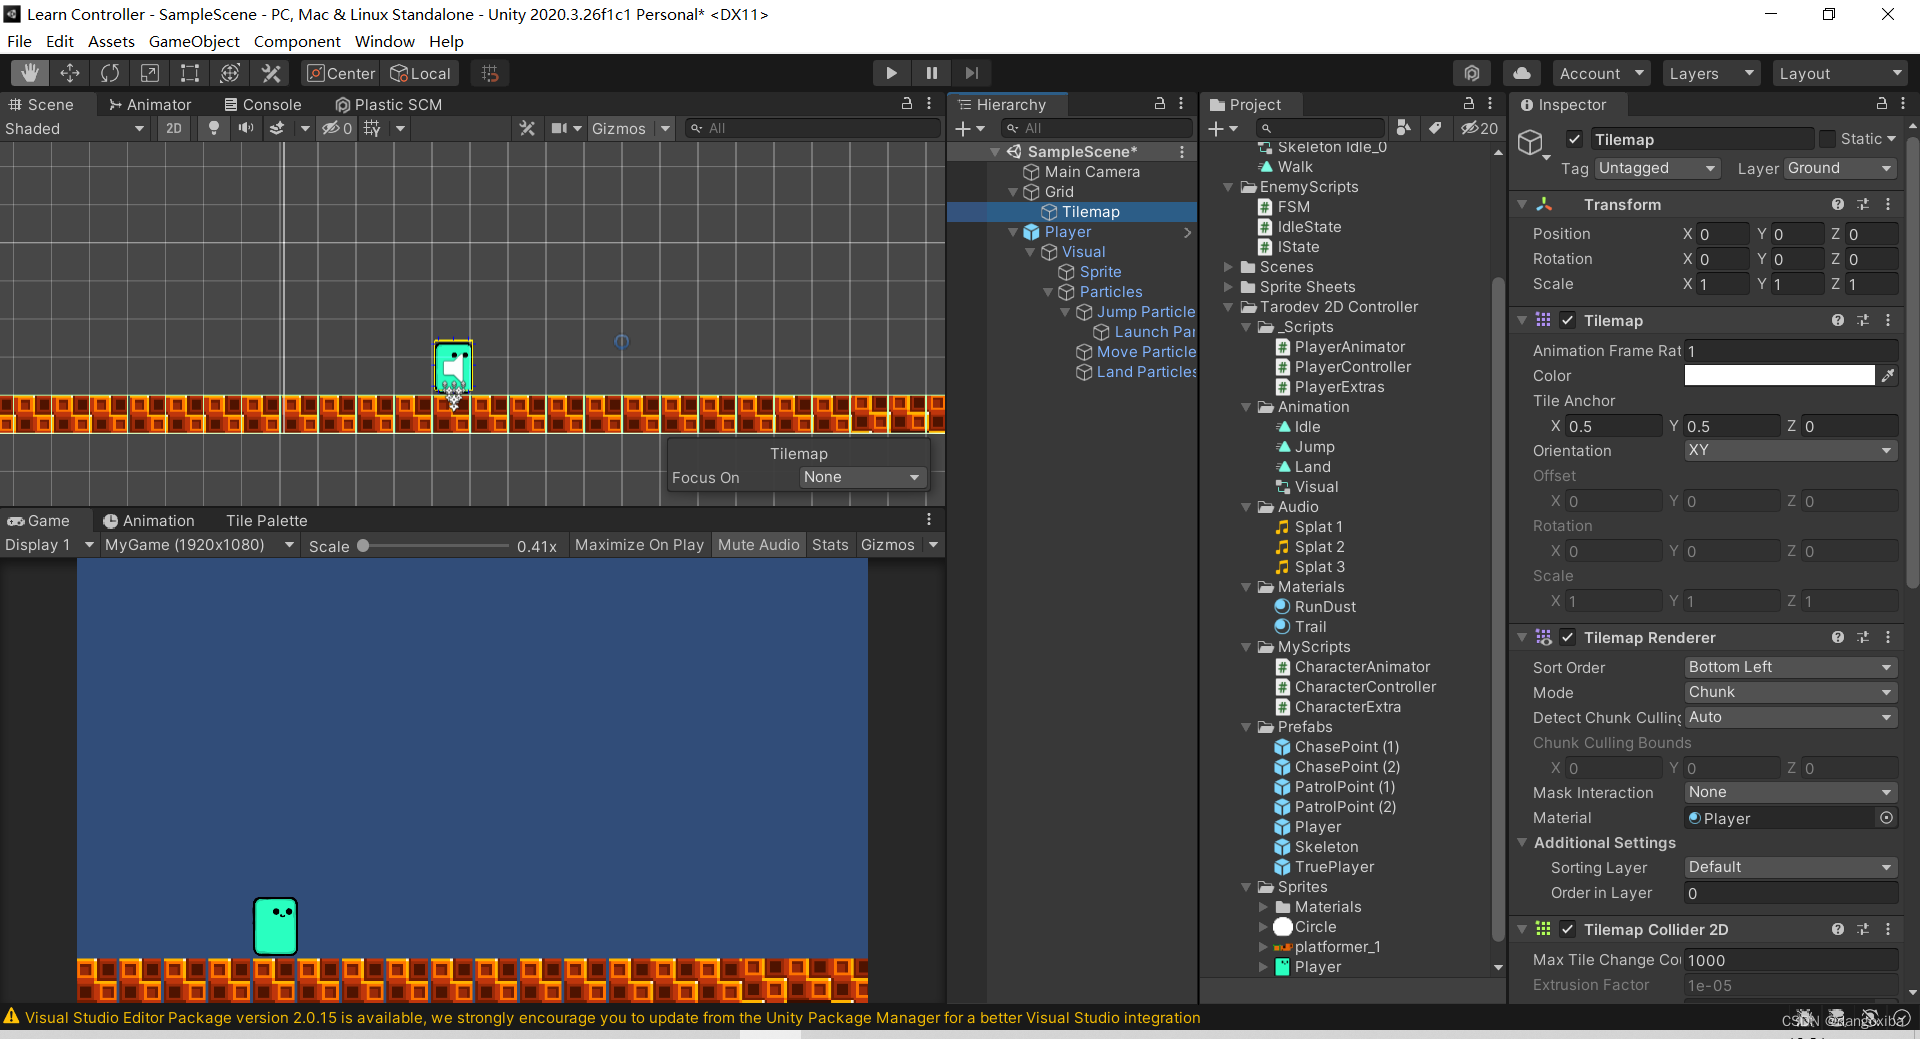The width and height of the screenshot is (1920, 1039).
Task: Open Unity Collaborate cloud services
Action: tap(1521, 72)
